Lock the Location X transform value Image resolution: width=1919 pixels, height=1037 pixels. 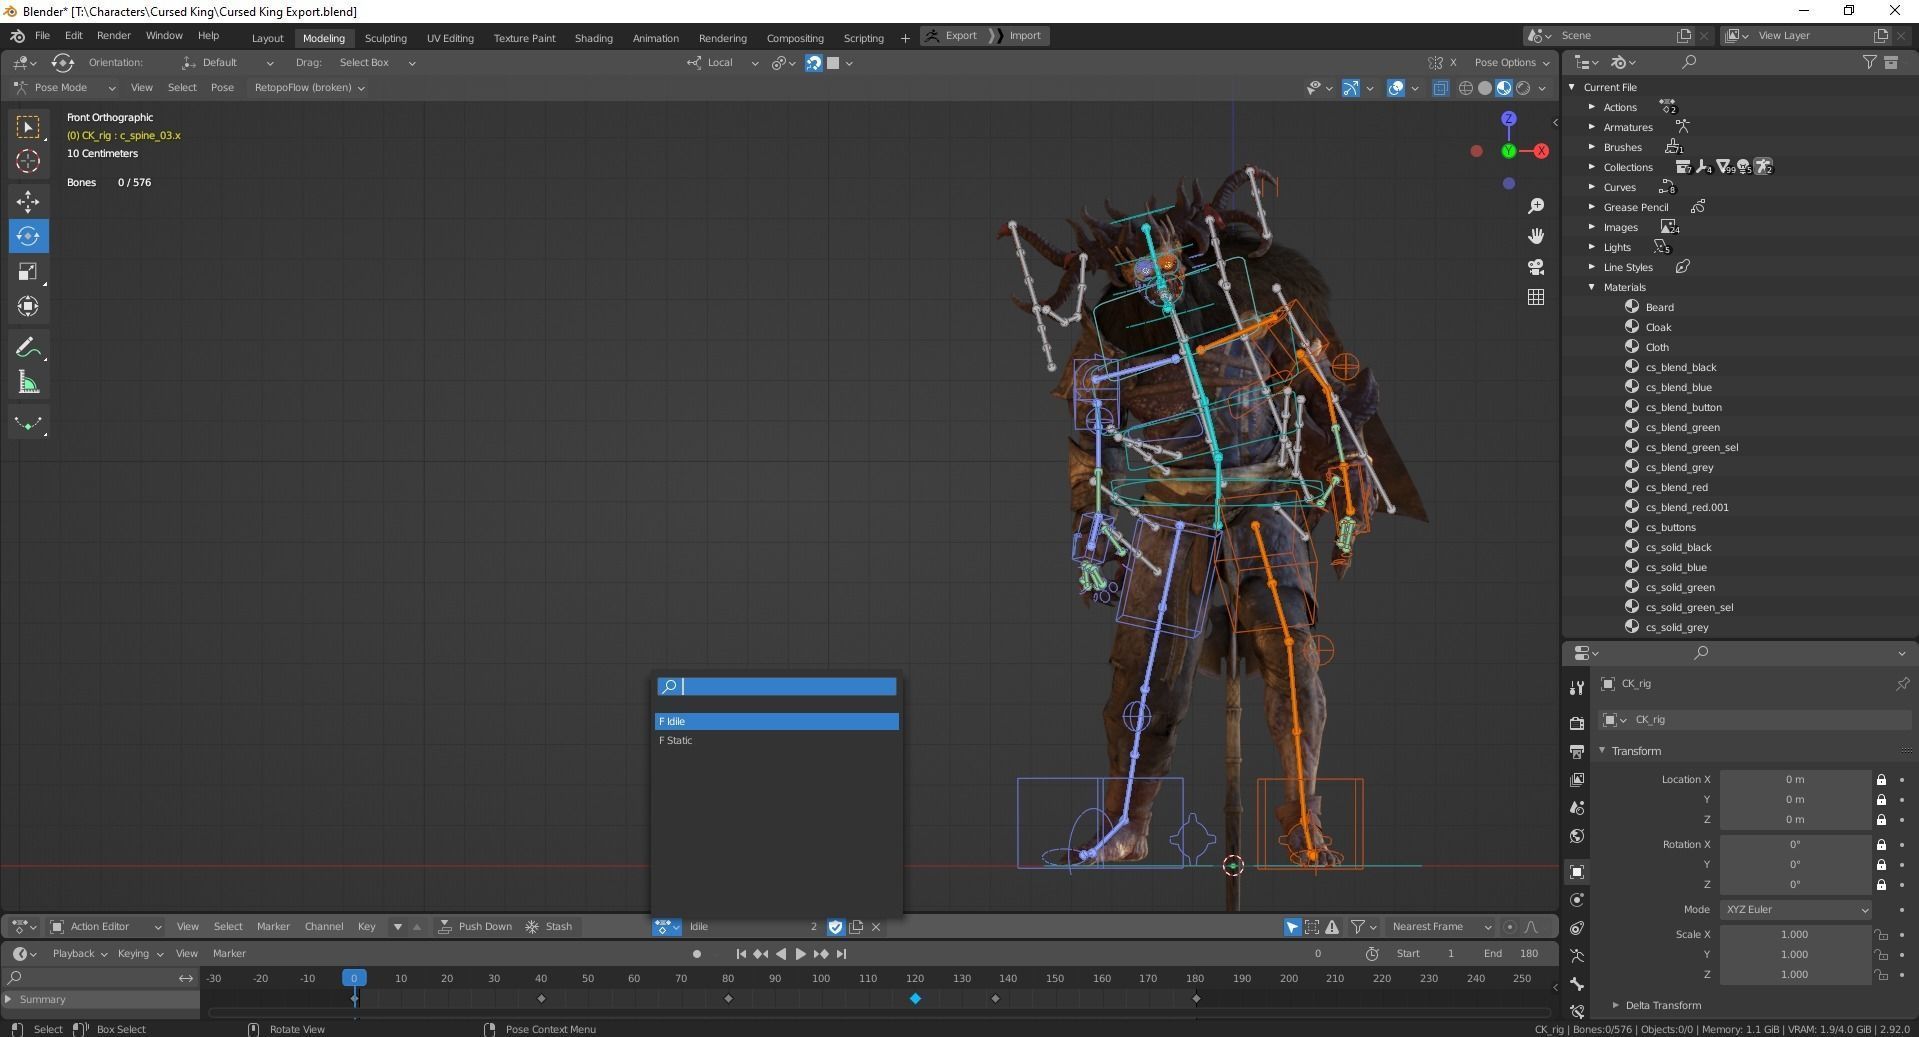(1881, 780)
